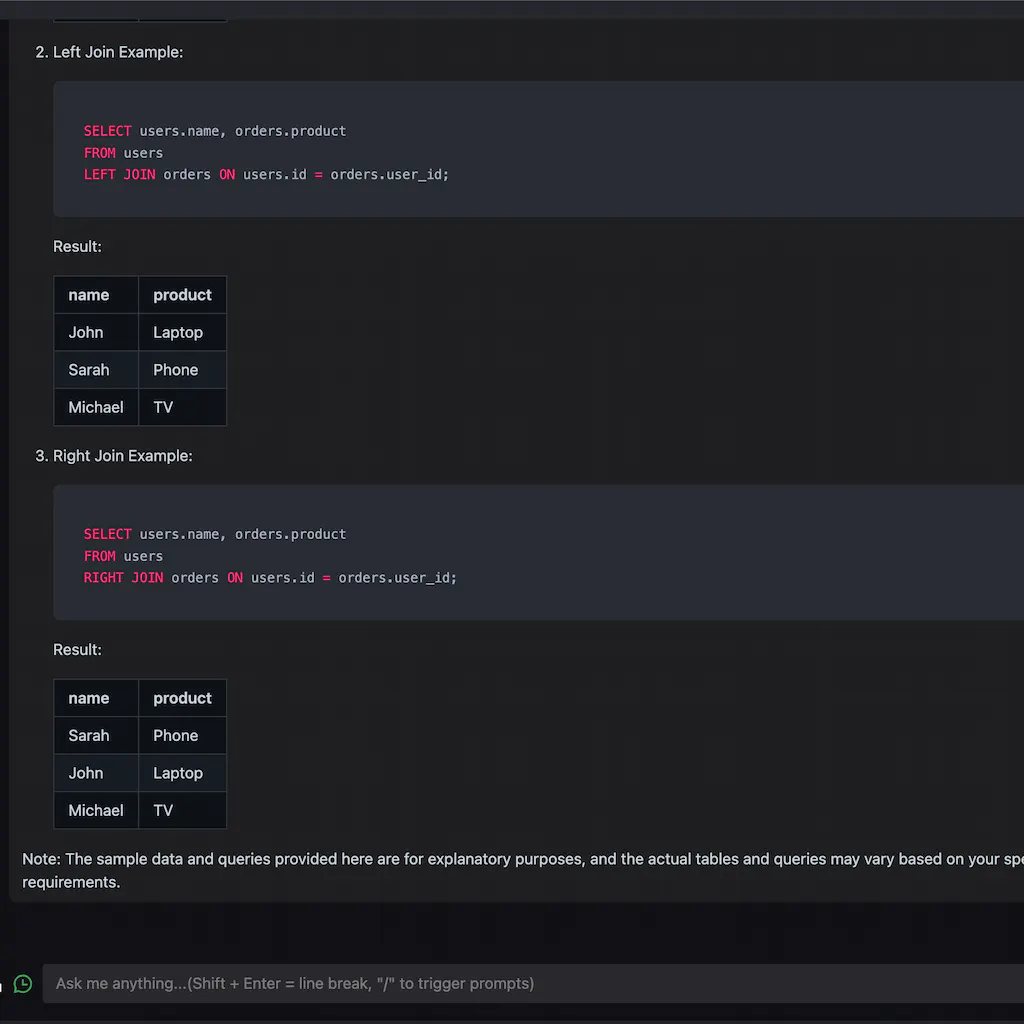Click "product" header in Right Join result table
Viewport: 1024px width, 1024px height.
pyautogui.click(x=182, y=698)
